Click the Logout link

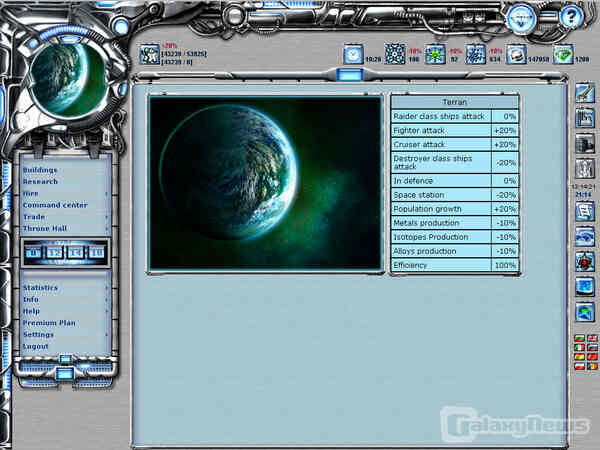tap(35, 347)
